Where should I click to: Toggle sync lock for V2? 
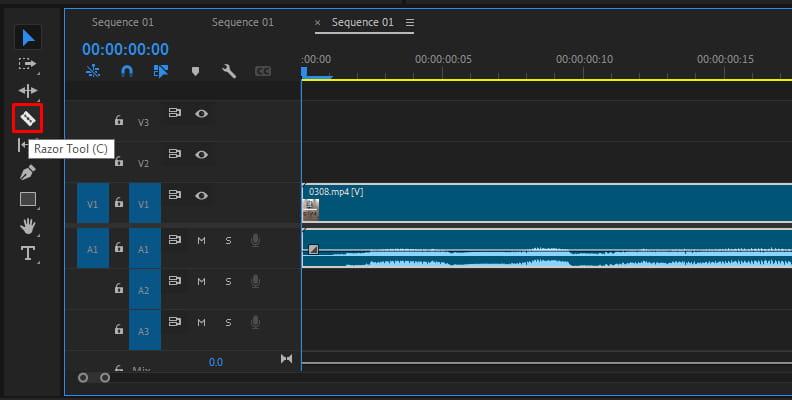click(175, 154)
